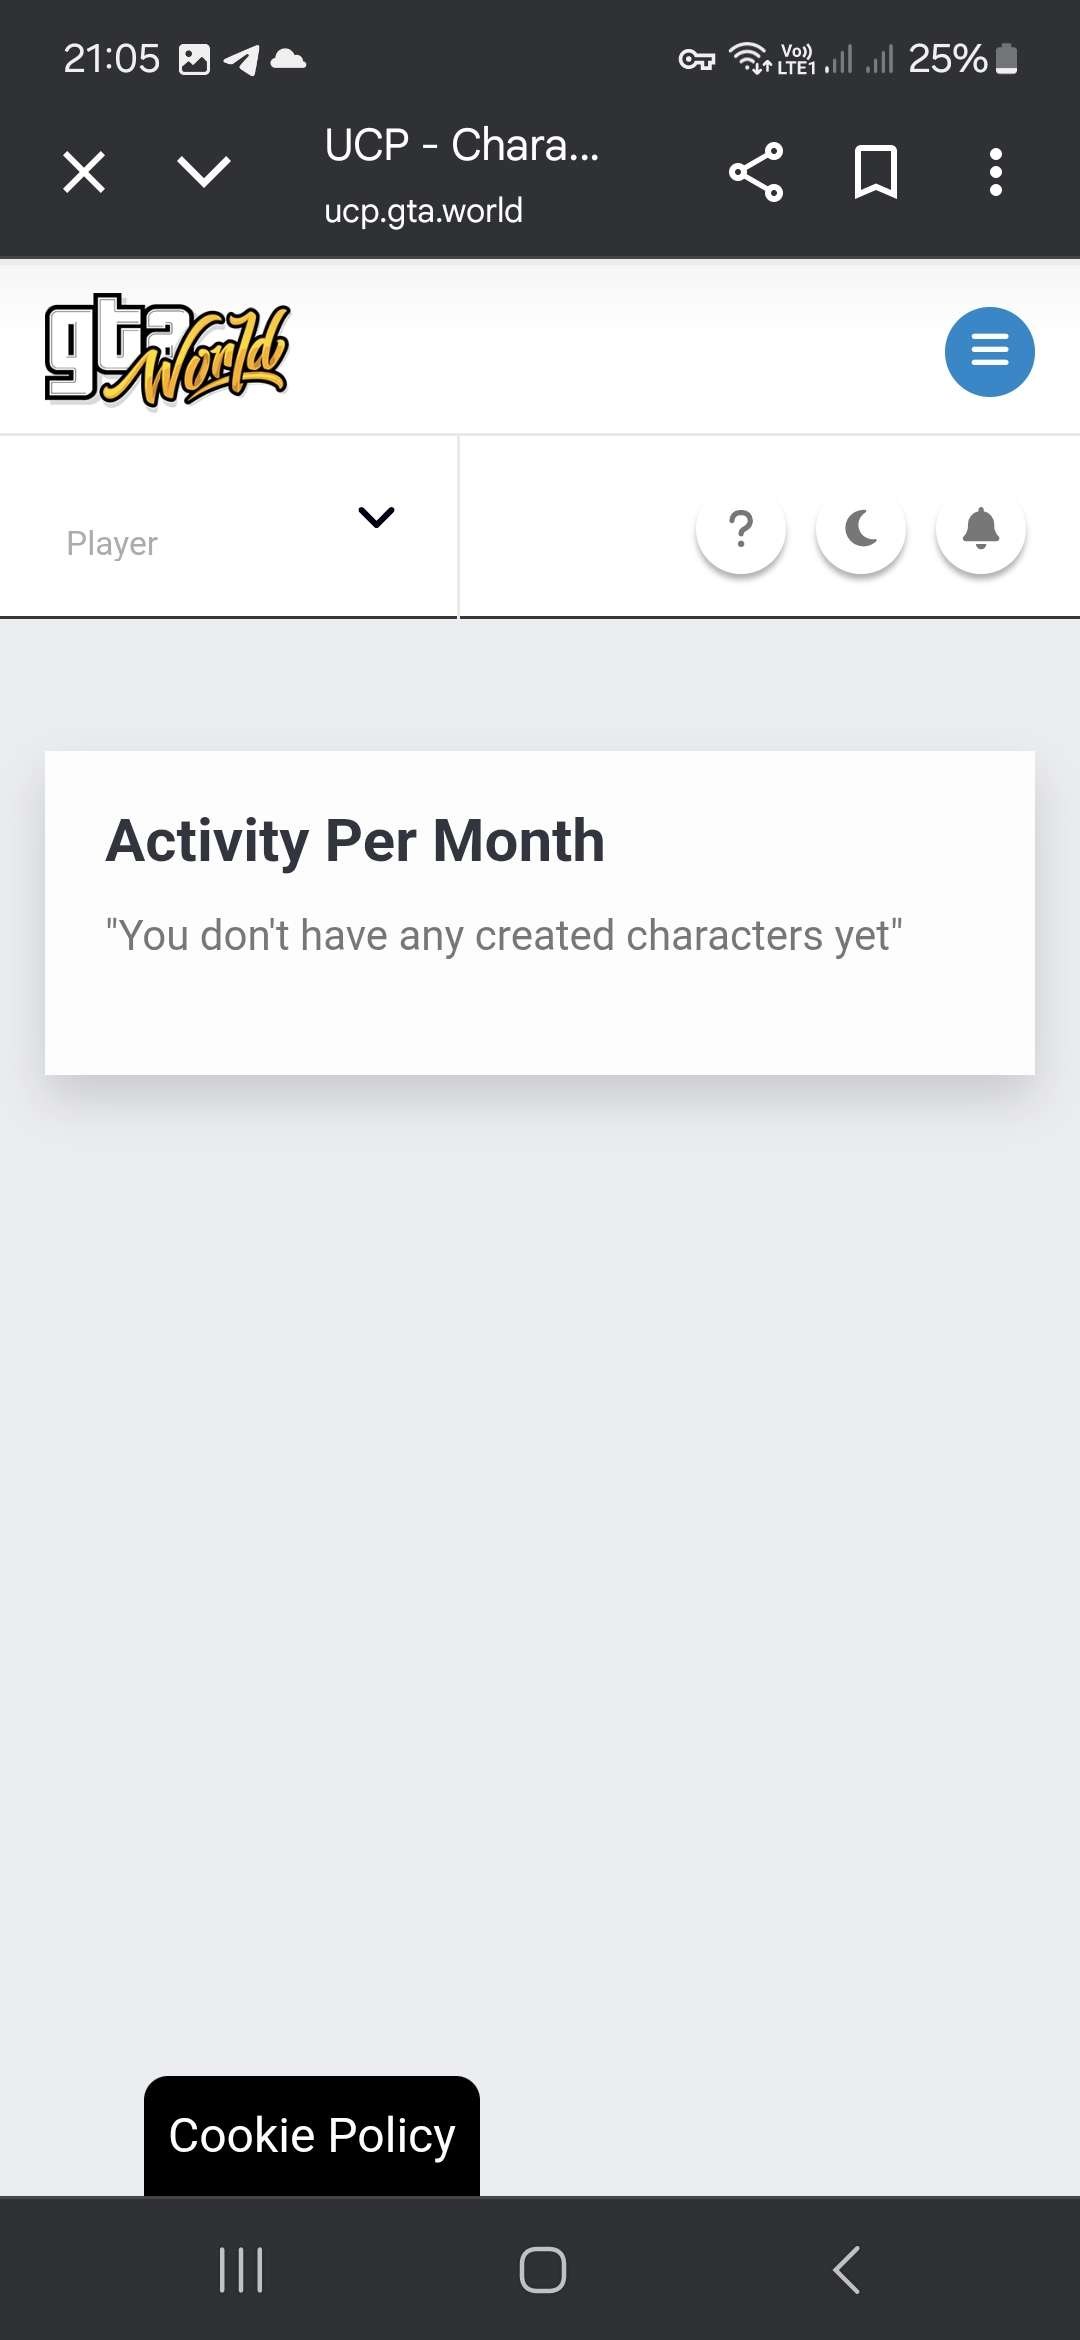
Task: Toggle dark mode with the moon icon
Action: (861, 528)
